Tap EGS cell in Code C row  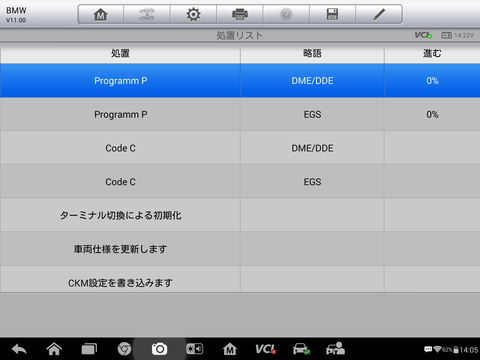pyautogui.click(x=312, y=182)
